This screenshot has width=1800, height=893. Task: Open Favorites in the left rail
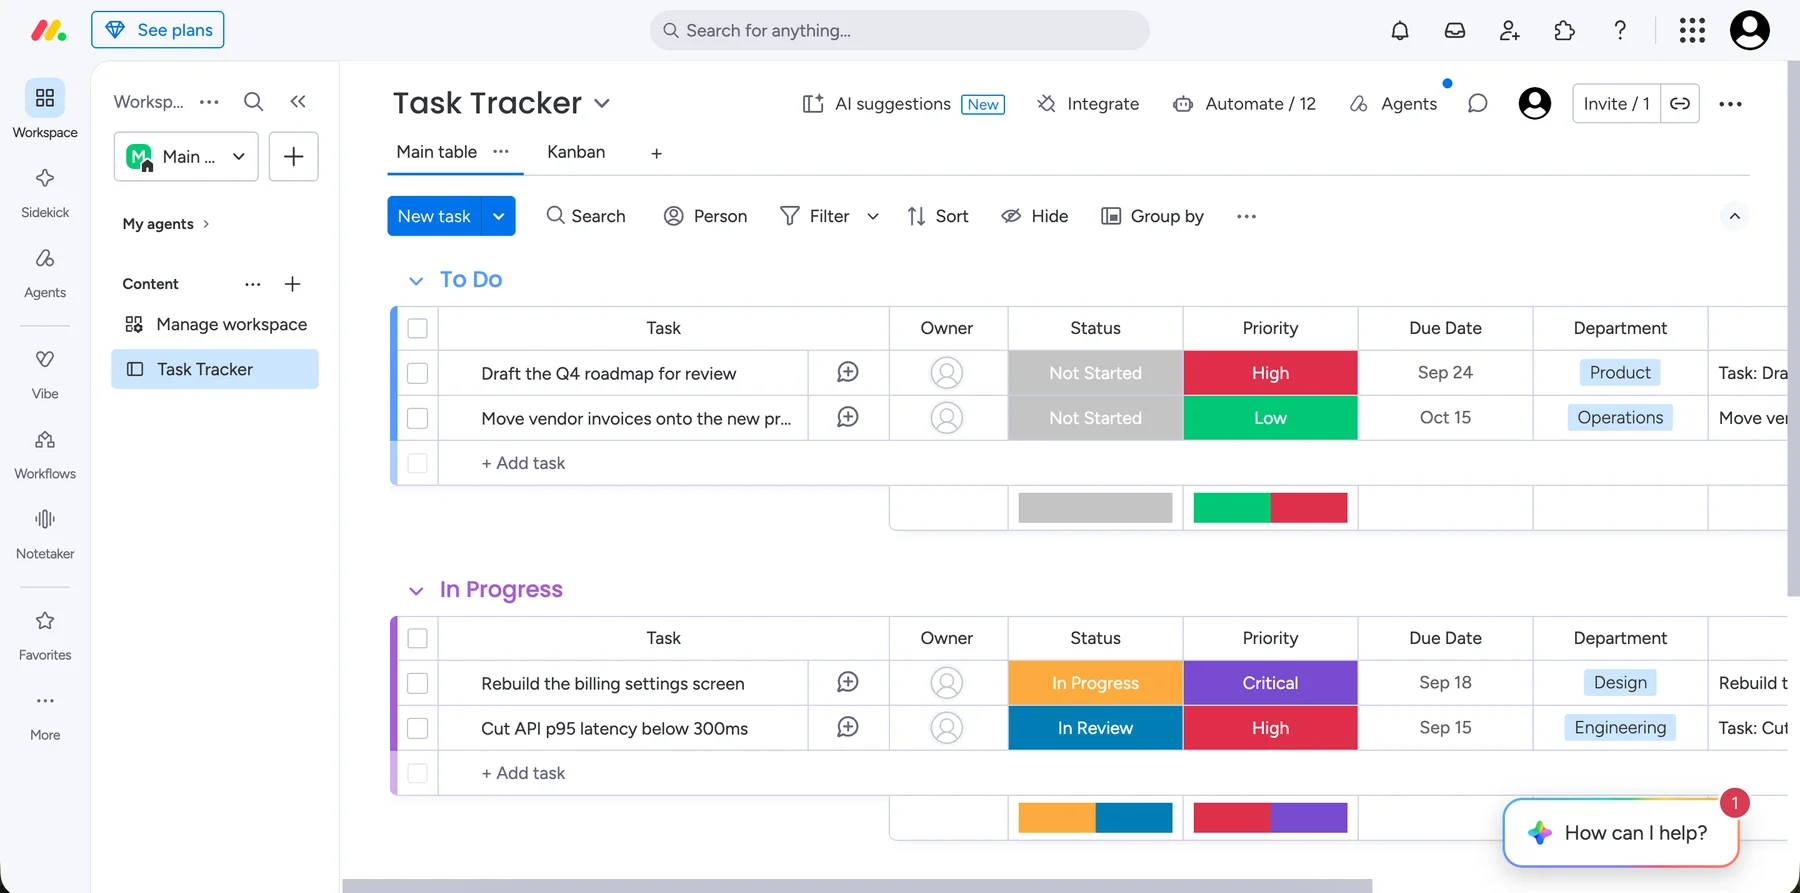(45, 634)
